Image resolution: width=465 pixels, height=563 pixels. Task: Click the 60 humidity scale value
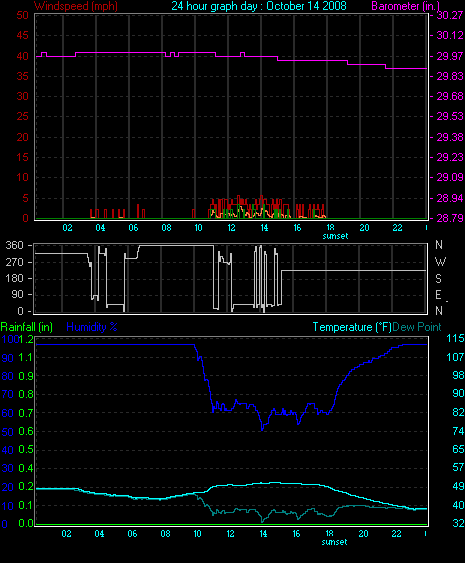coord(8,413)
